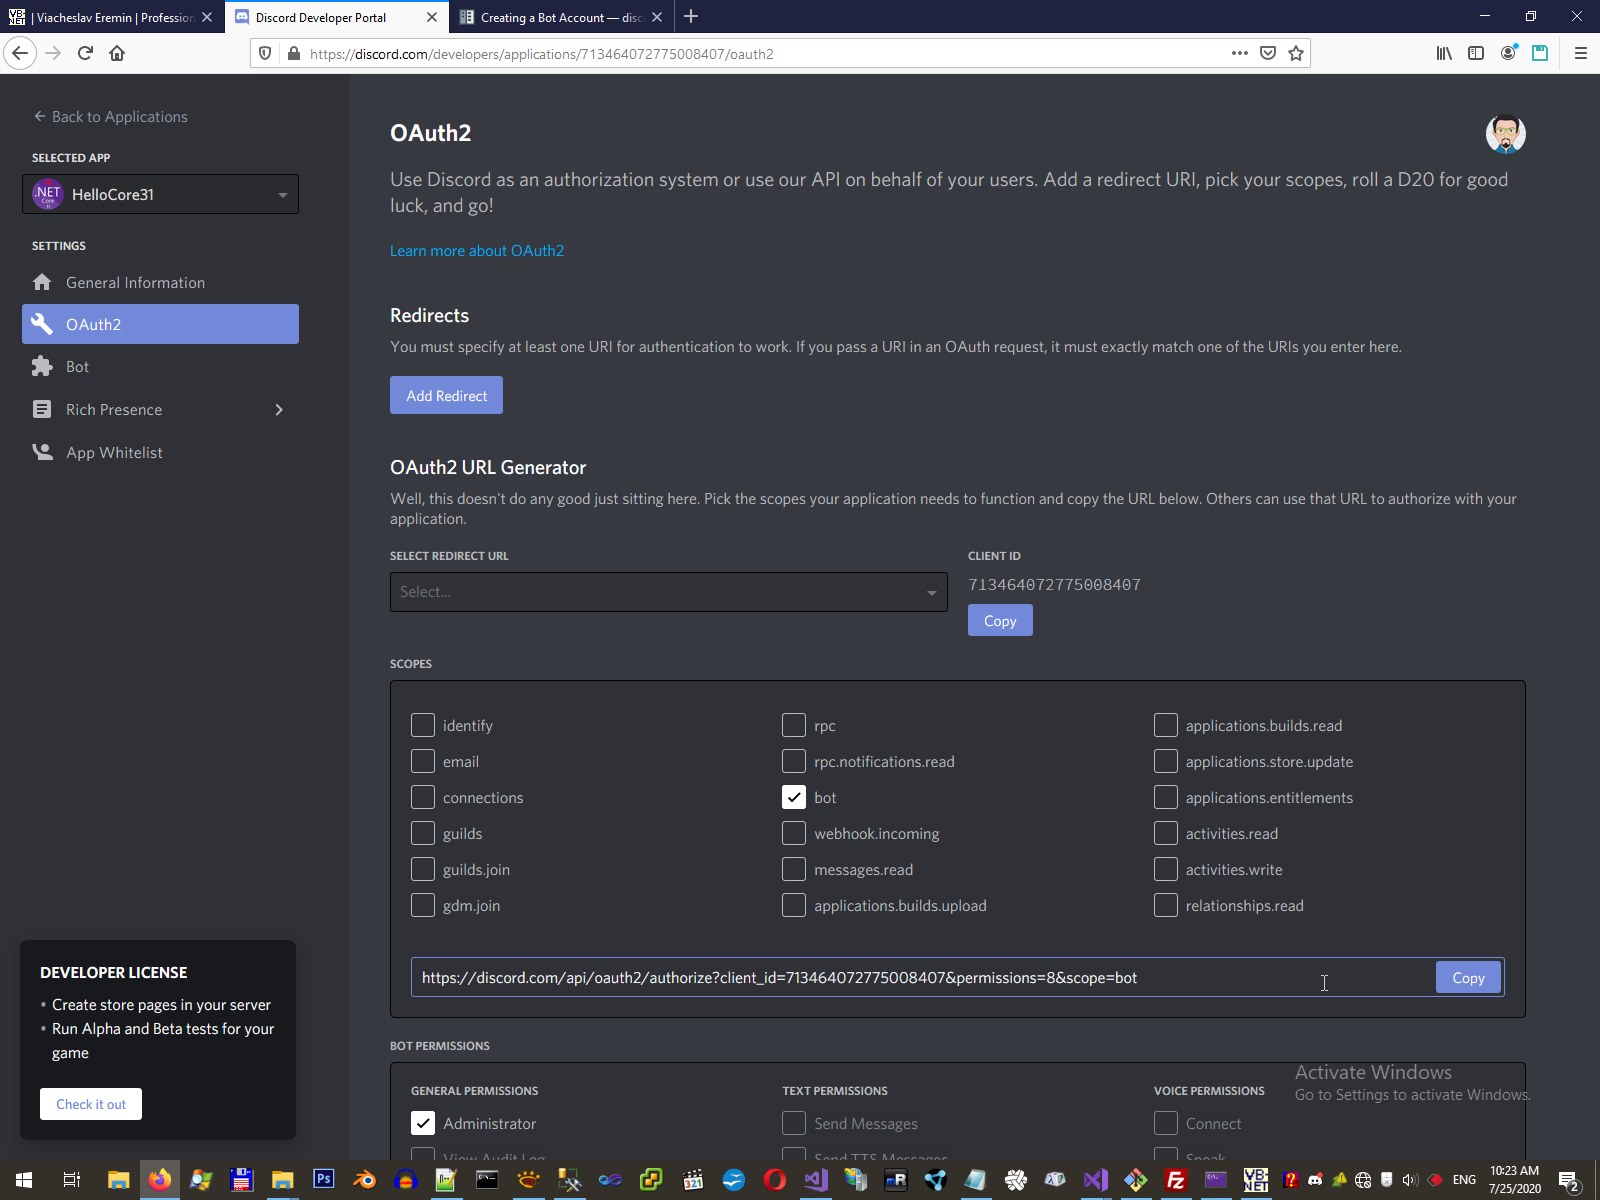1600x1200 pixels.
Task: Open the Learn more about OAuth2 link
Action: click(x=477, y=251)
